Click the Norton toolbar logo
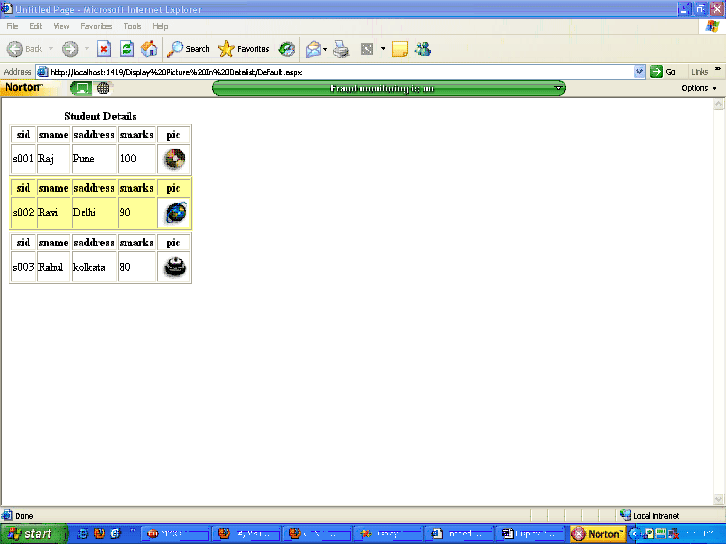 point(24,87)
